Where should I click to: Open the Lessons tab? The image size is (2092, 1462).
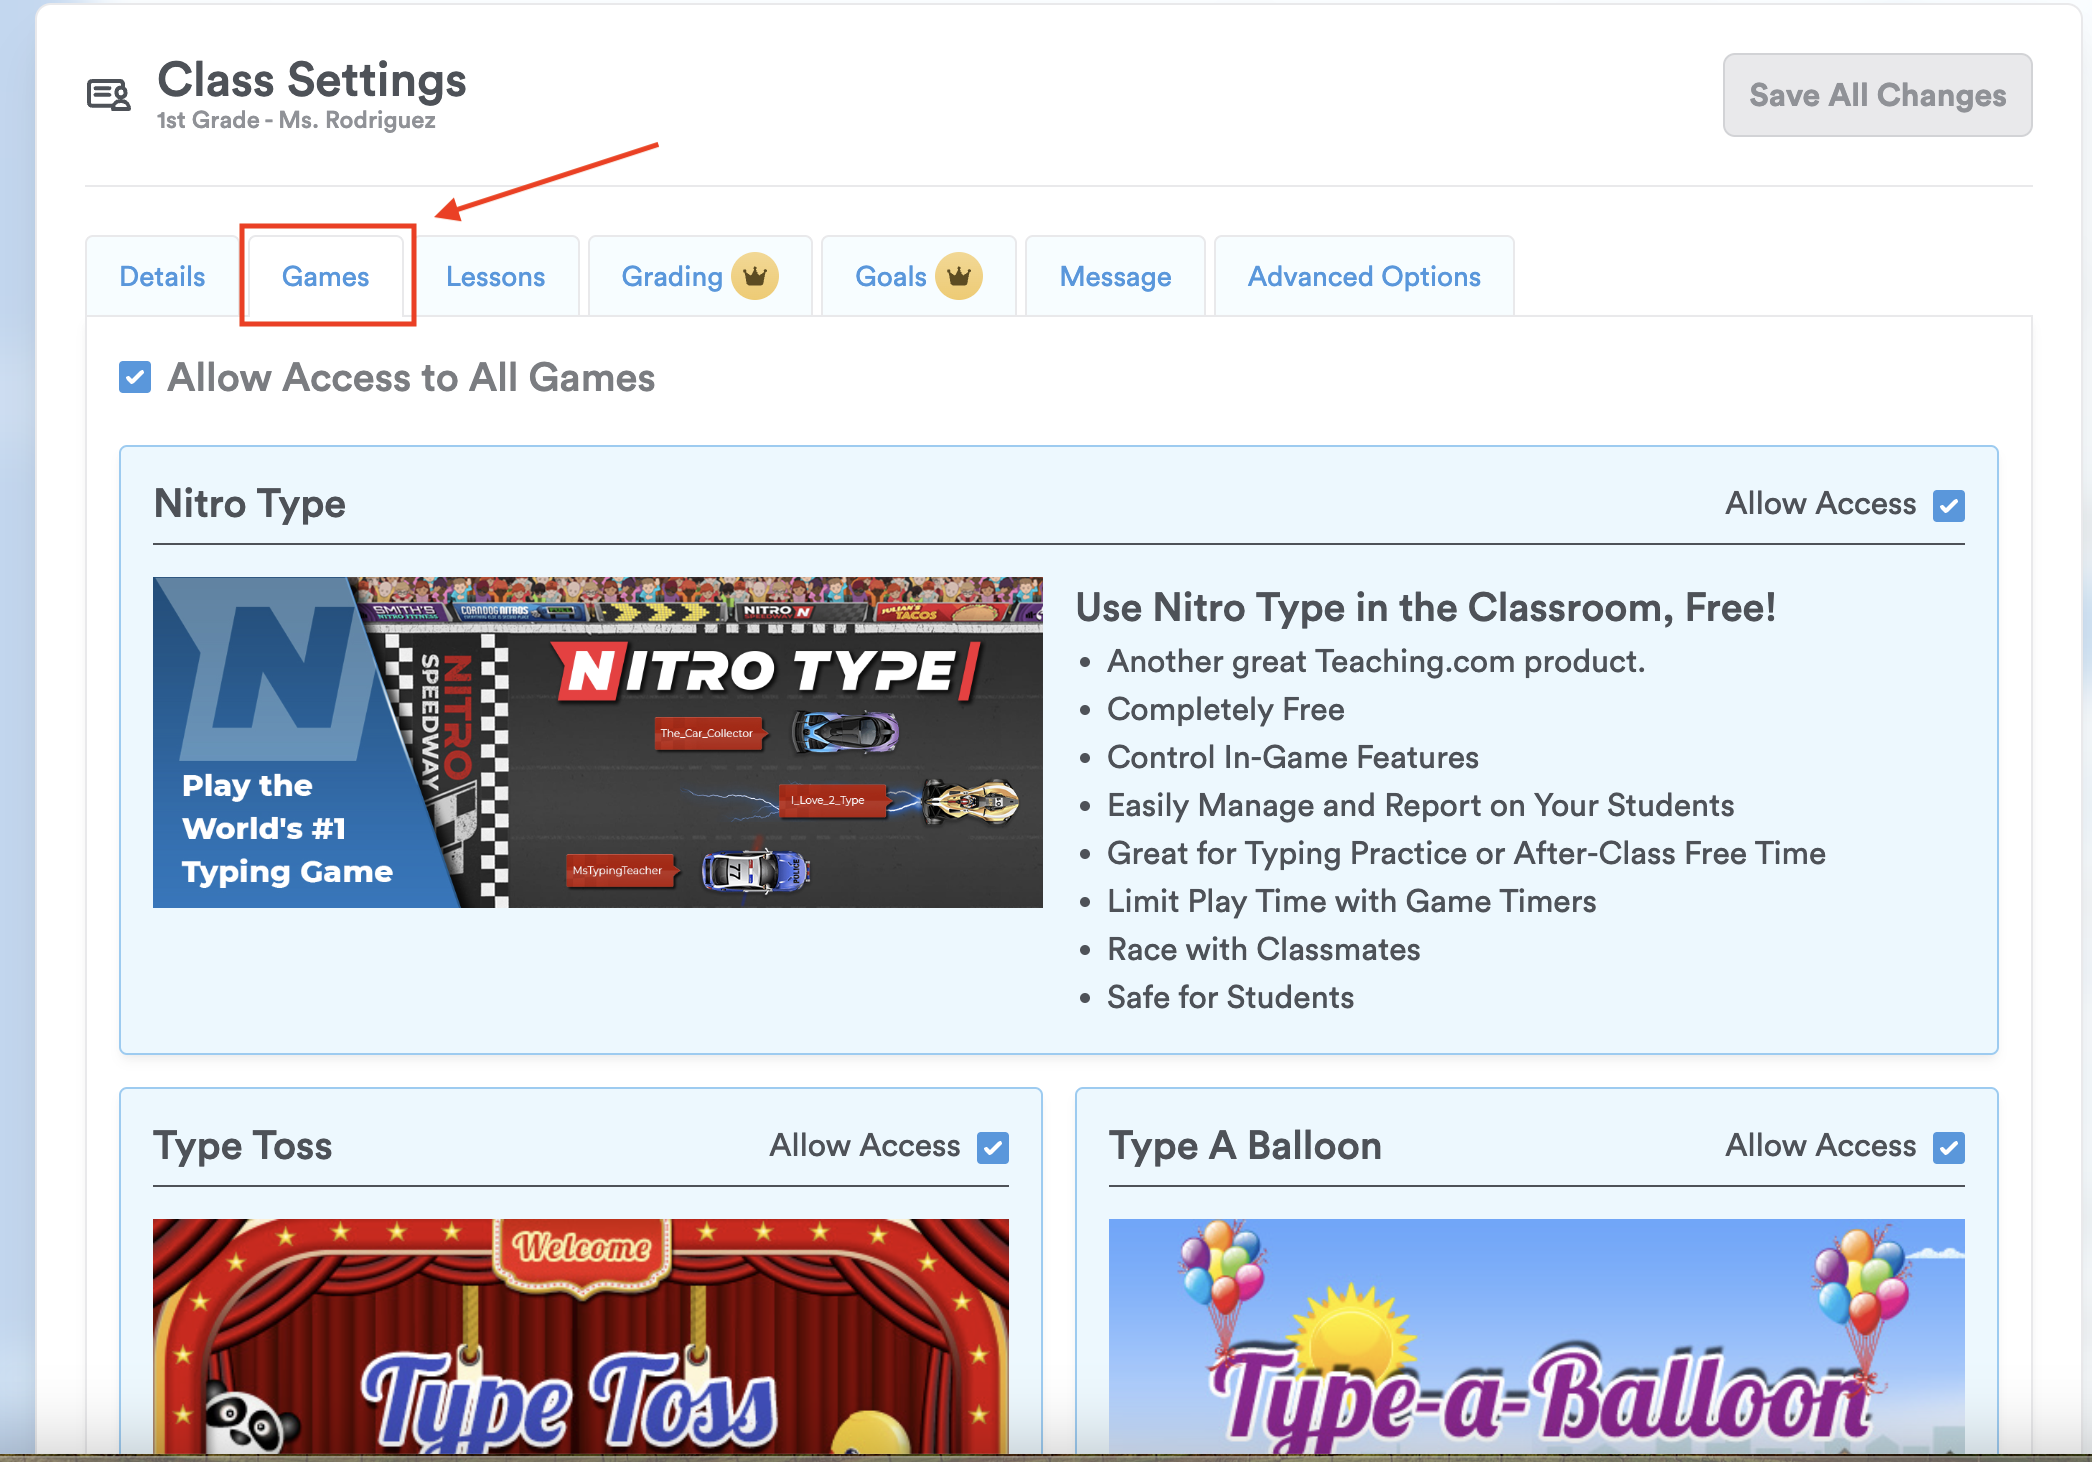coord(495,277)
